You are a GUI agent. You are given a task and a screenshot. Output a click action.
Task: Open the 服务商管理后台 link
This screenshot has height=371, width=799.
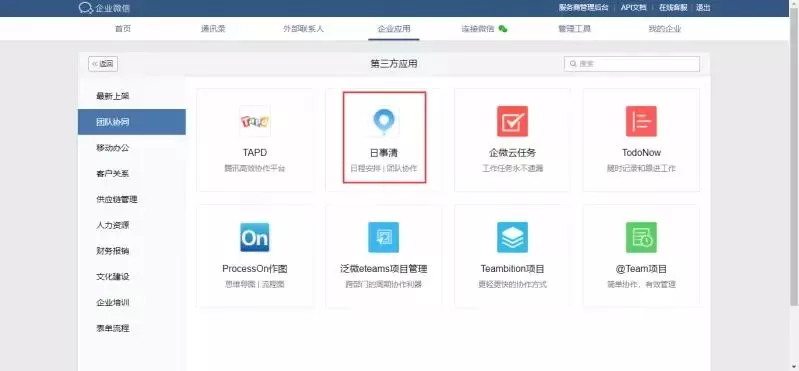(583, 8)
